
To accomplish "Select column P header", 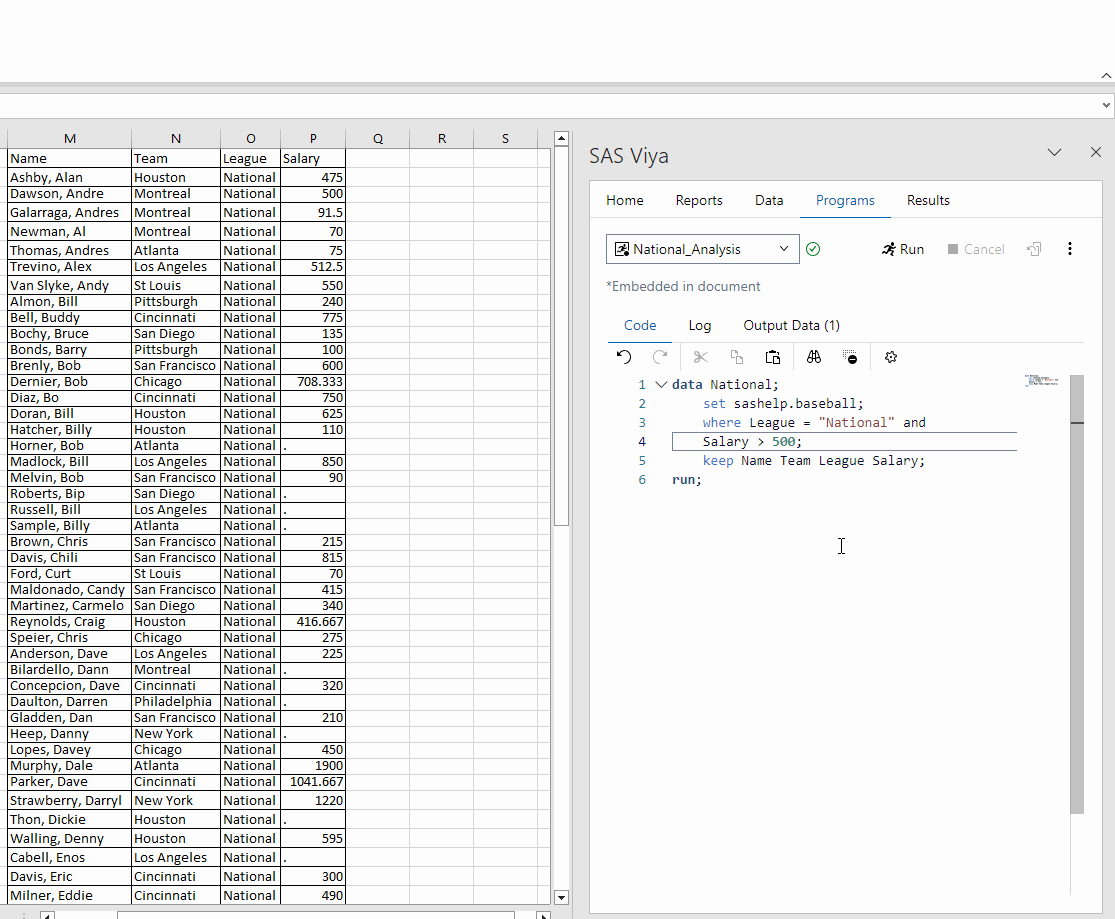I will tap(313, 139).
